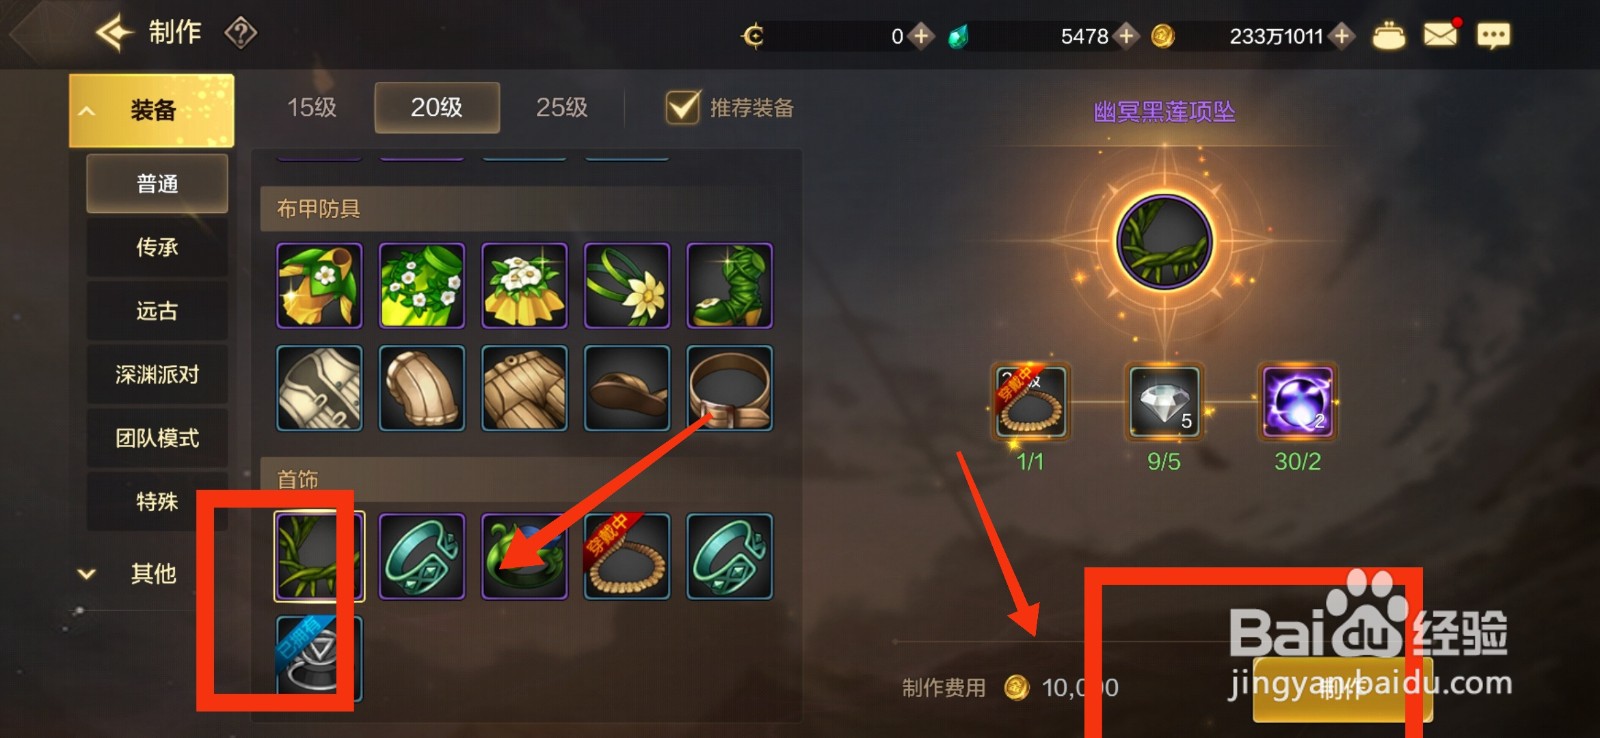Select the brown leather belt item
Image resolution: width=1600 pixels, height=738 pixels.
pyautogui.click(x=730, y=388)
